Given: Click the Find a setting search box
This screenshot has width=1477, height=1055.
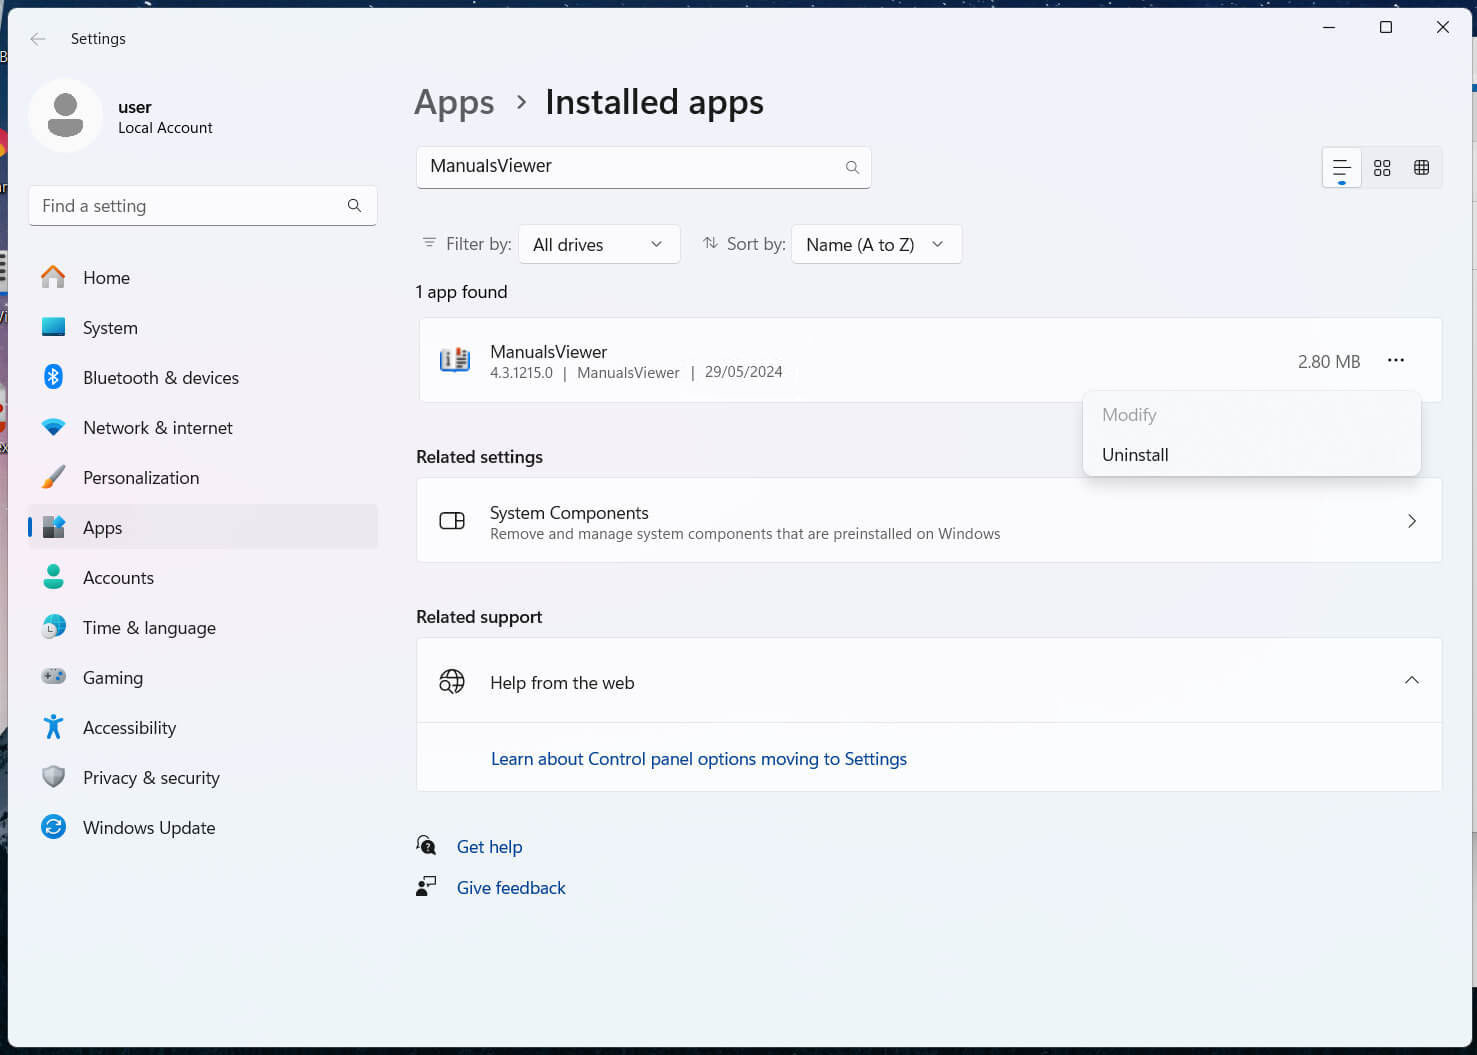Looking at the screenshot, I should pyautogui.click(x=203, y=205).
